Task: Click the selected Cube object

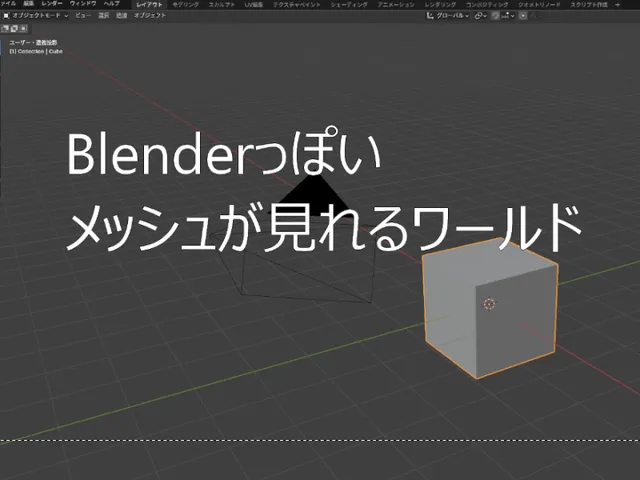Action: 490,309
